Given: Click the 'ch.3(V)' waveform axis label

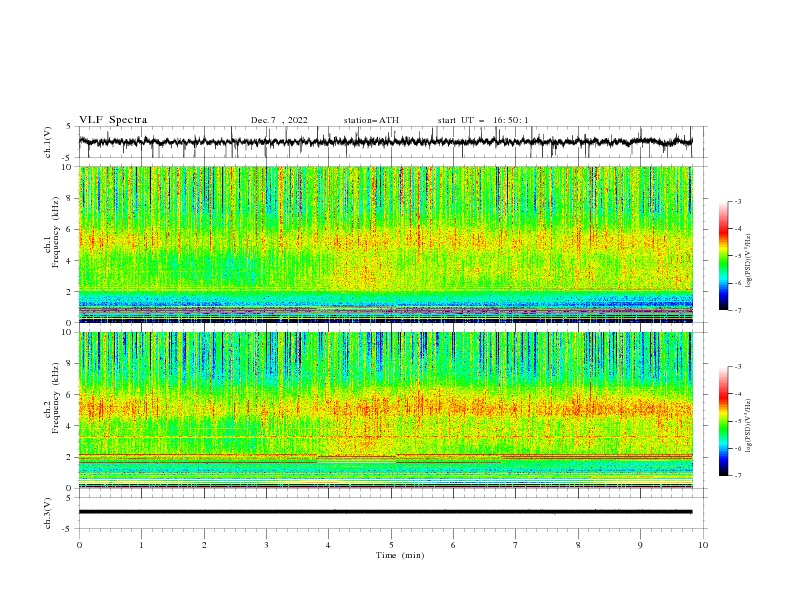Looking at the screenshot, I should pyautogui.click(x=48, y=514).
